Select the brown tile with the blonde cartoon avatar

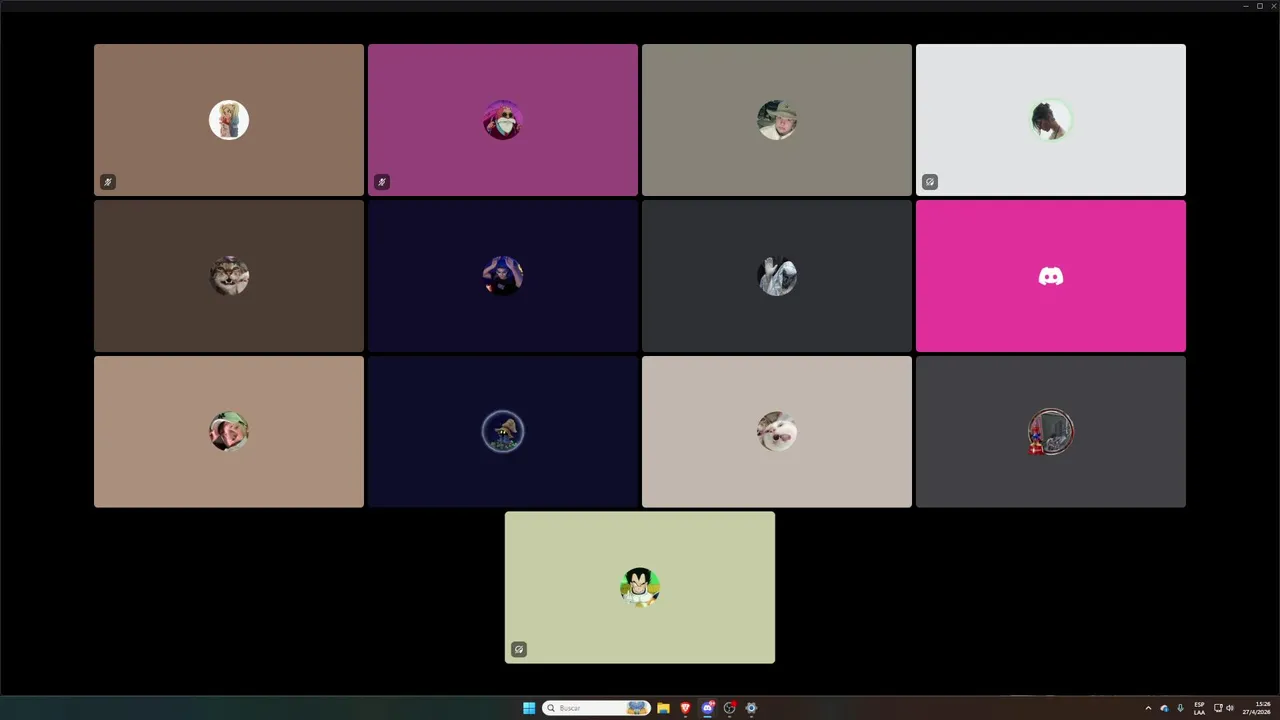(229, 120)
